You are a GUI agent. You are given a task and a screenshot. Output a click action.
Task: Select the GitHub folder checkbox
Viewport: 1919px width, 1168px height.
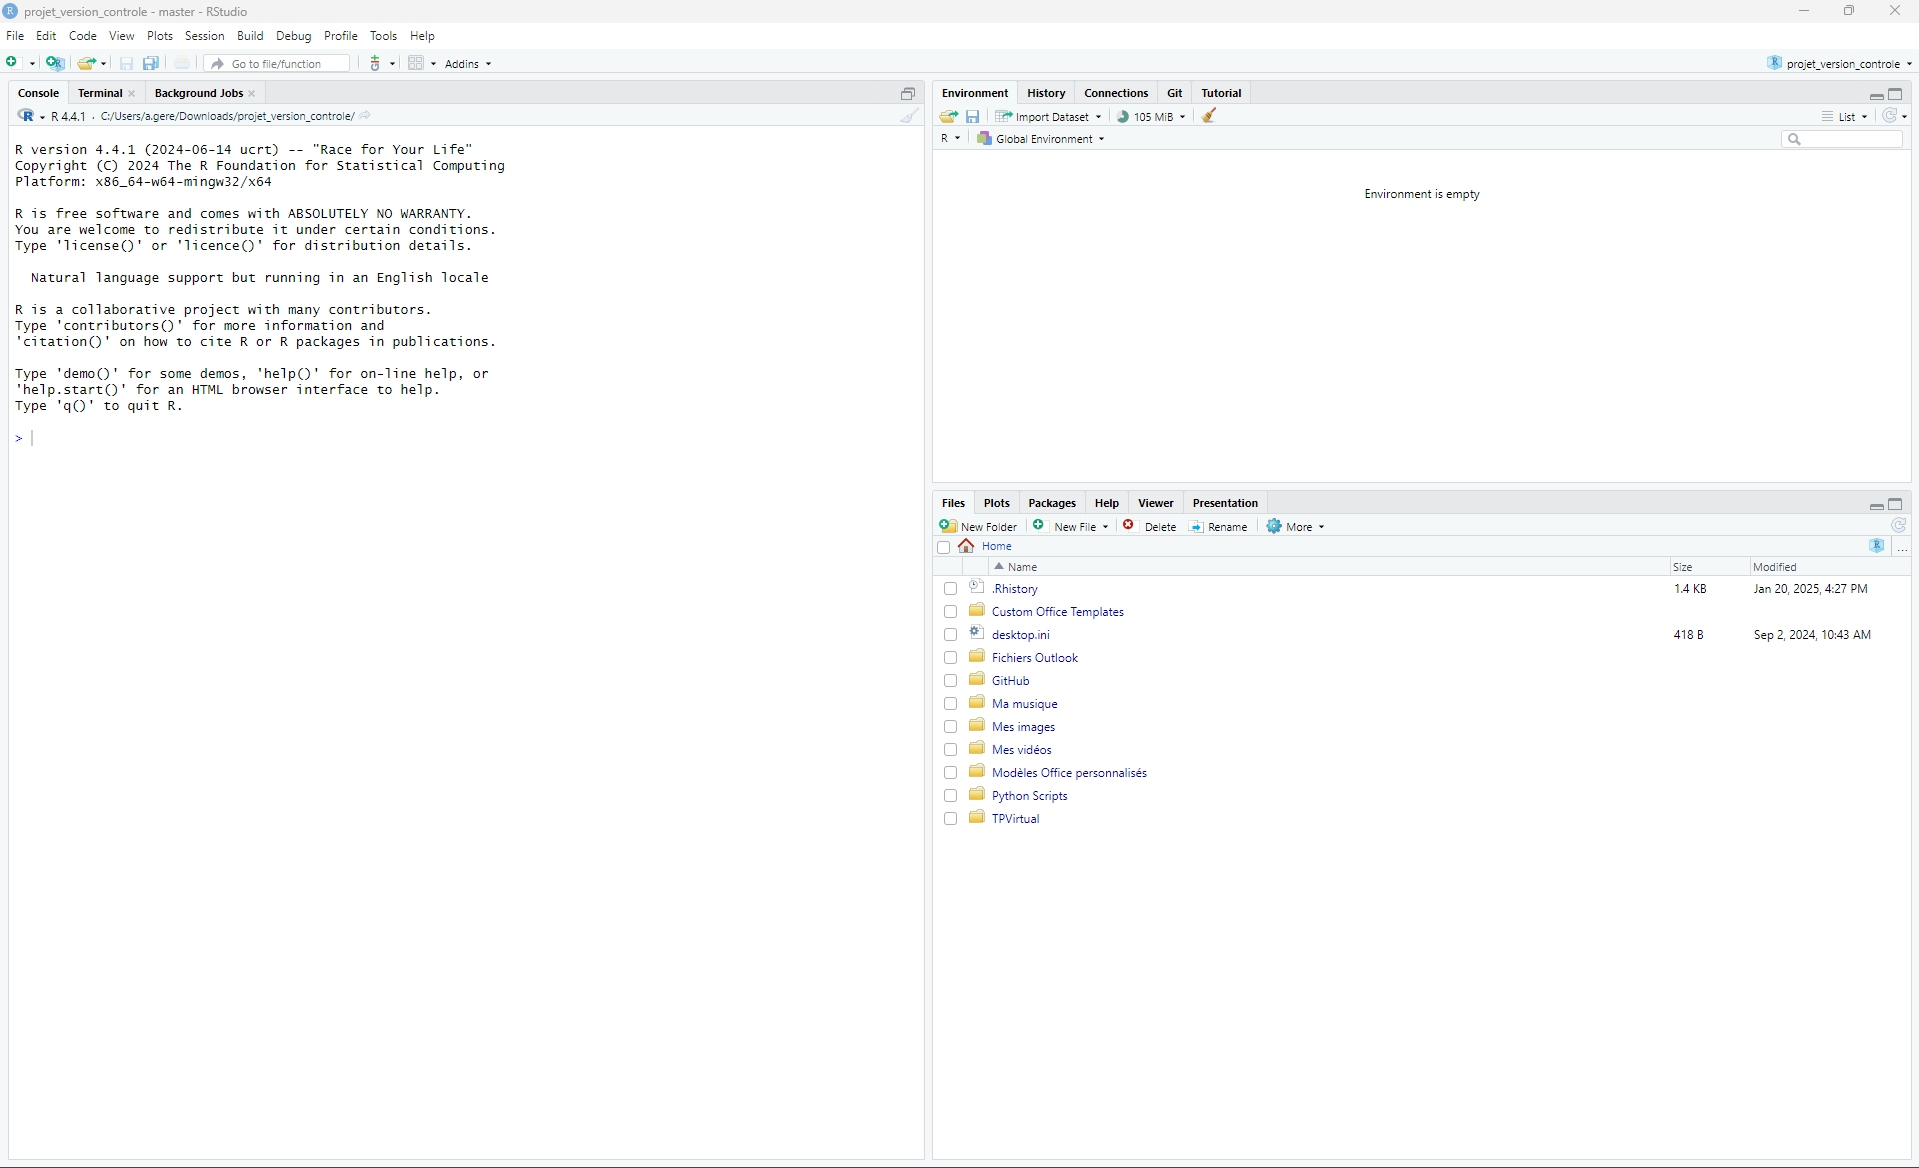950,681
